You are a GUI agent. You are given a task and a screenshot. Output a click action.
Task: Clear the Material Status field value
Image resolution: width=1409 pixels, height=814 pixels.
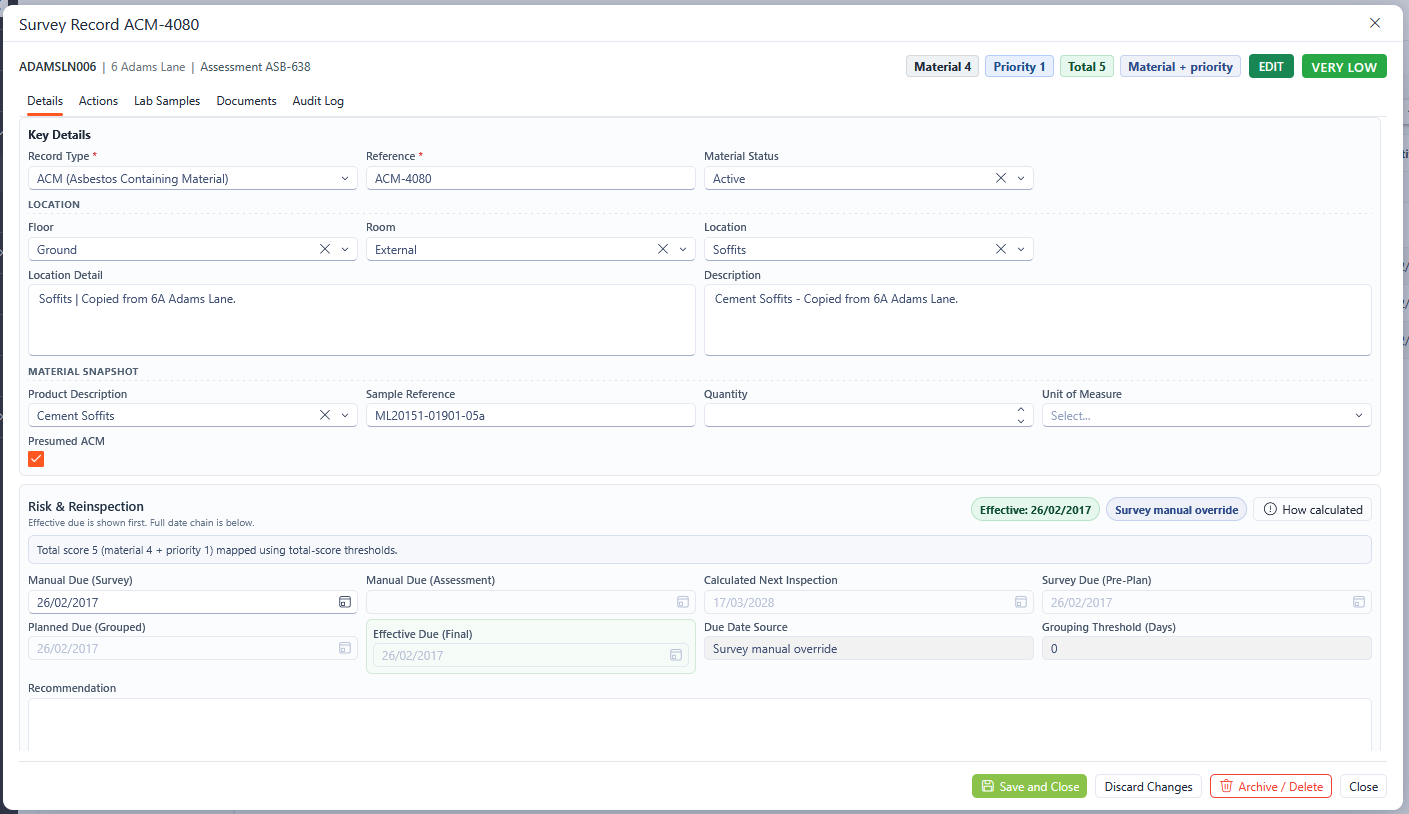click(x=1000, y=178)
